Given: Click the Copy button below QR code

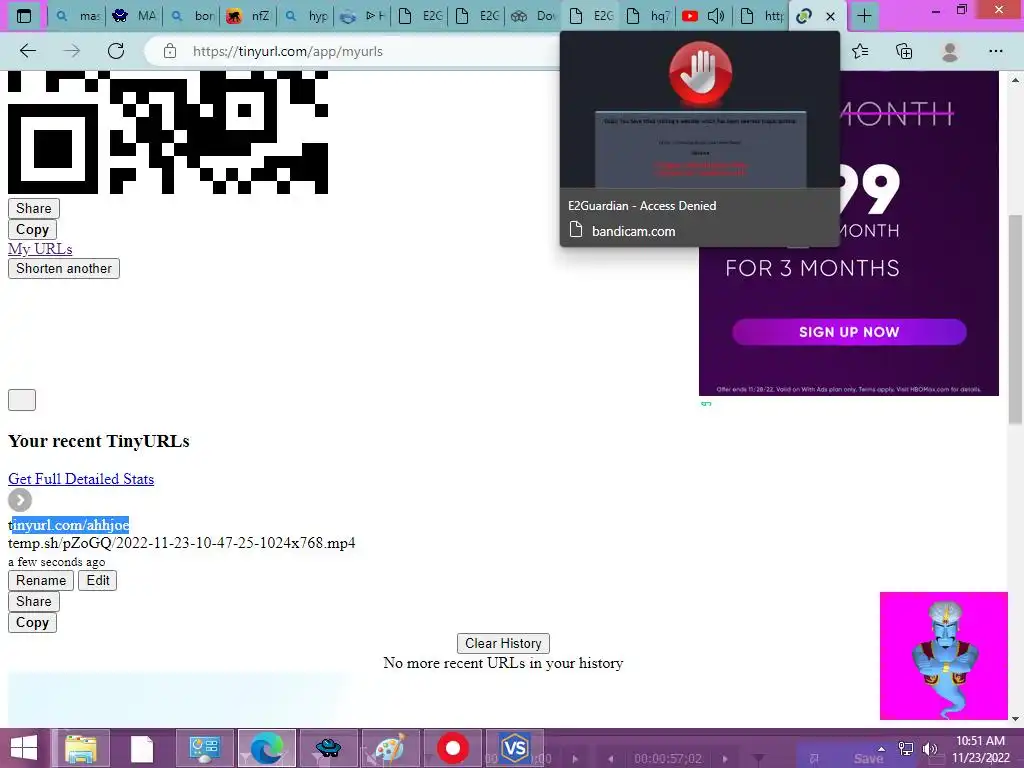Looking at the screenshot, I should pos(33,229).
